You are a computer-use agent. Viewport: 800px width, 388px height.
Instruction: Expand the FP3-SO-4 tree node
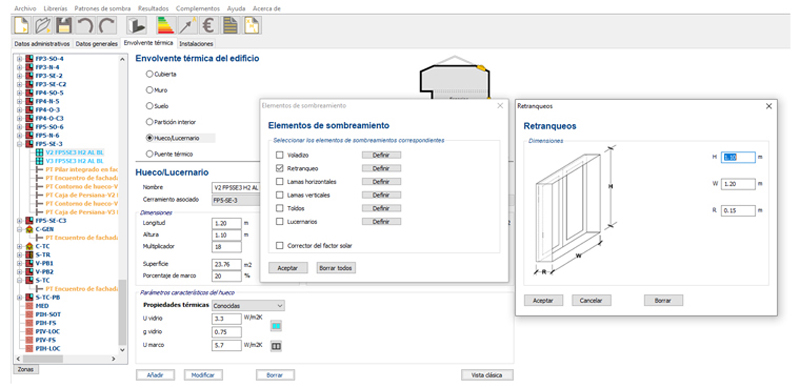tap(20, 59)
